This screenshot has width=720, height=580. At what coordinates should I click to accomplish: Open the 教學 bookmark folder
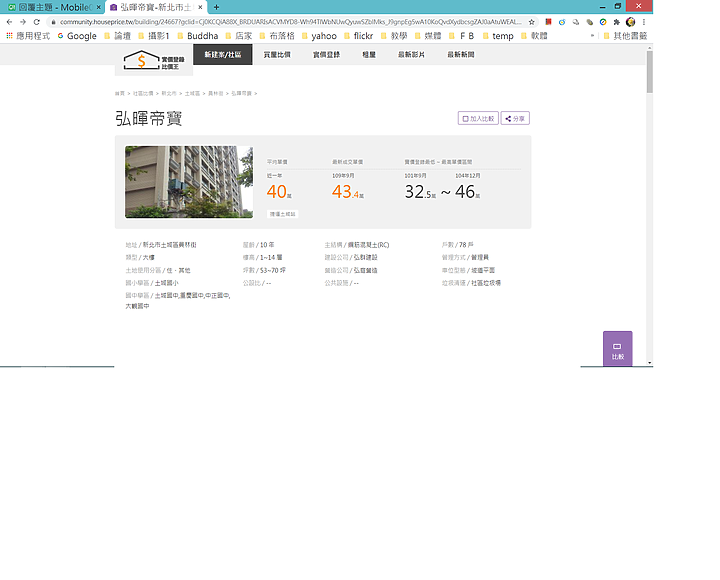394,36
